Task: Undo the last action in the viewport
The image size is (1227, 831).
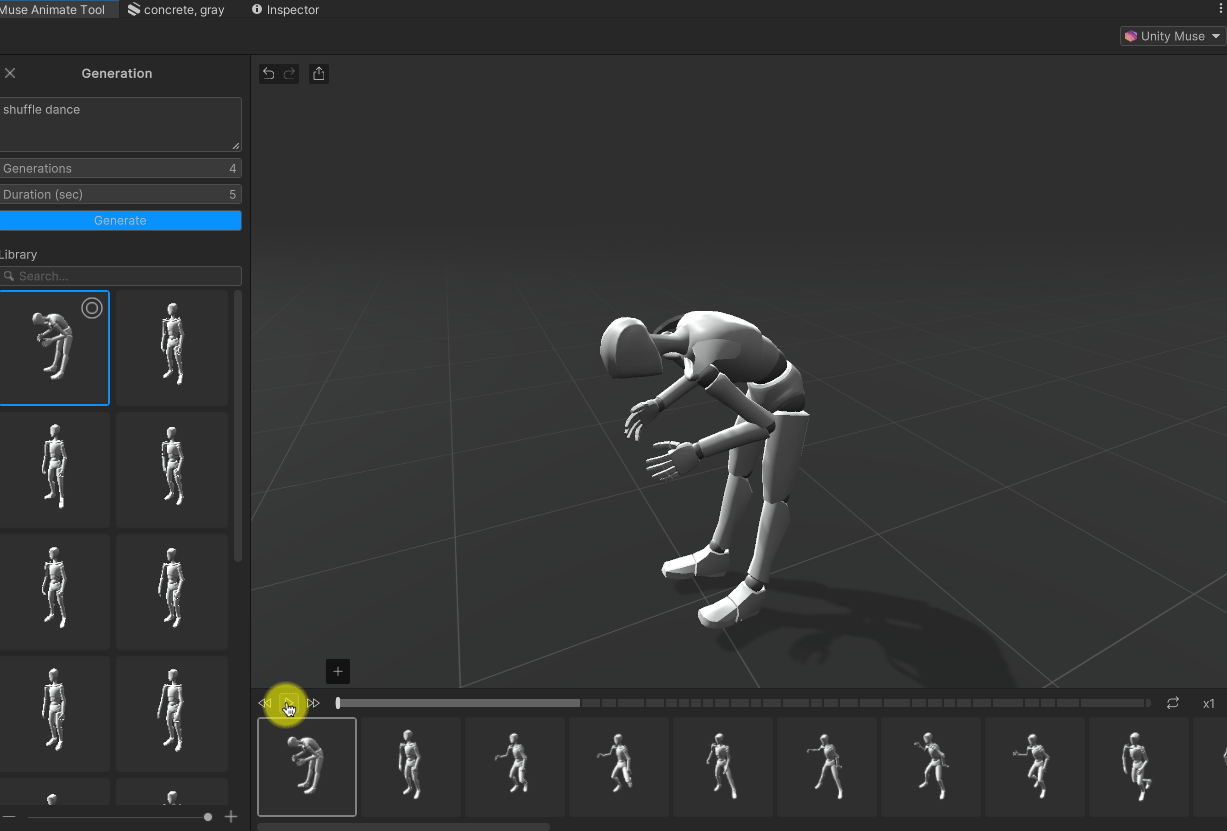Action: [x=268, y=73]
